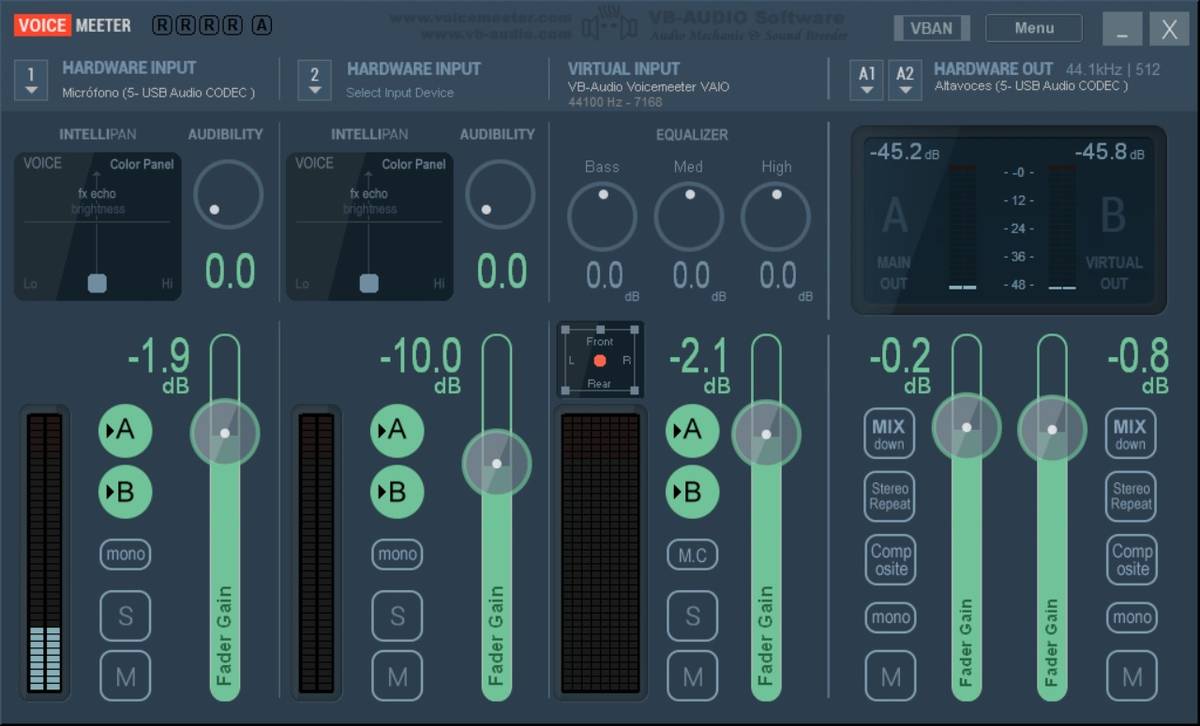Toggle bus B routing on Hardware Input 1
Image resolution: width=1200 pixels, height=726 pixels.
[x=125, y=491]
